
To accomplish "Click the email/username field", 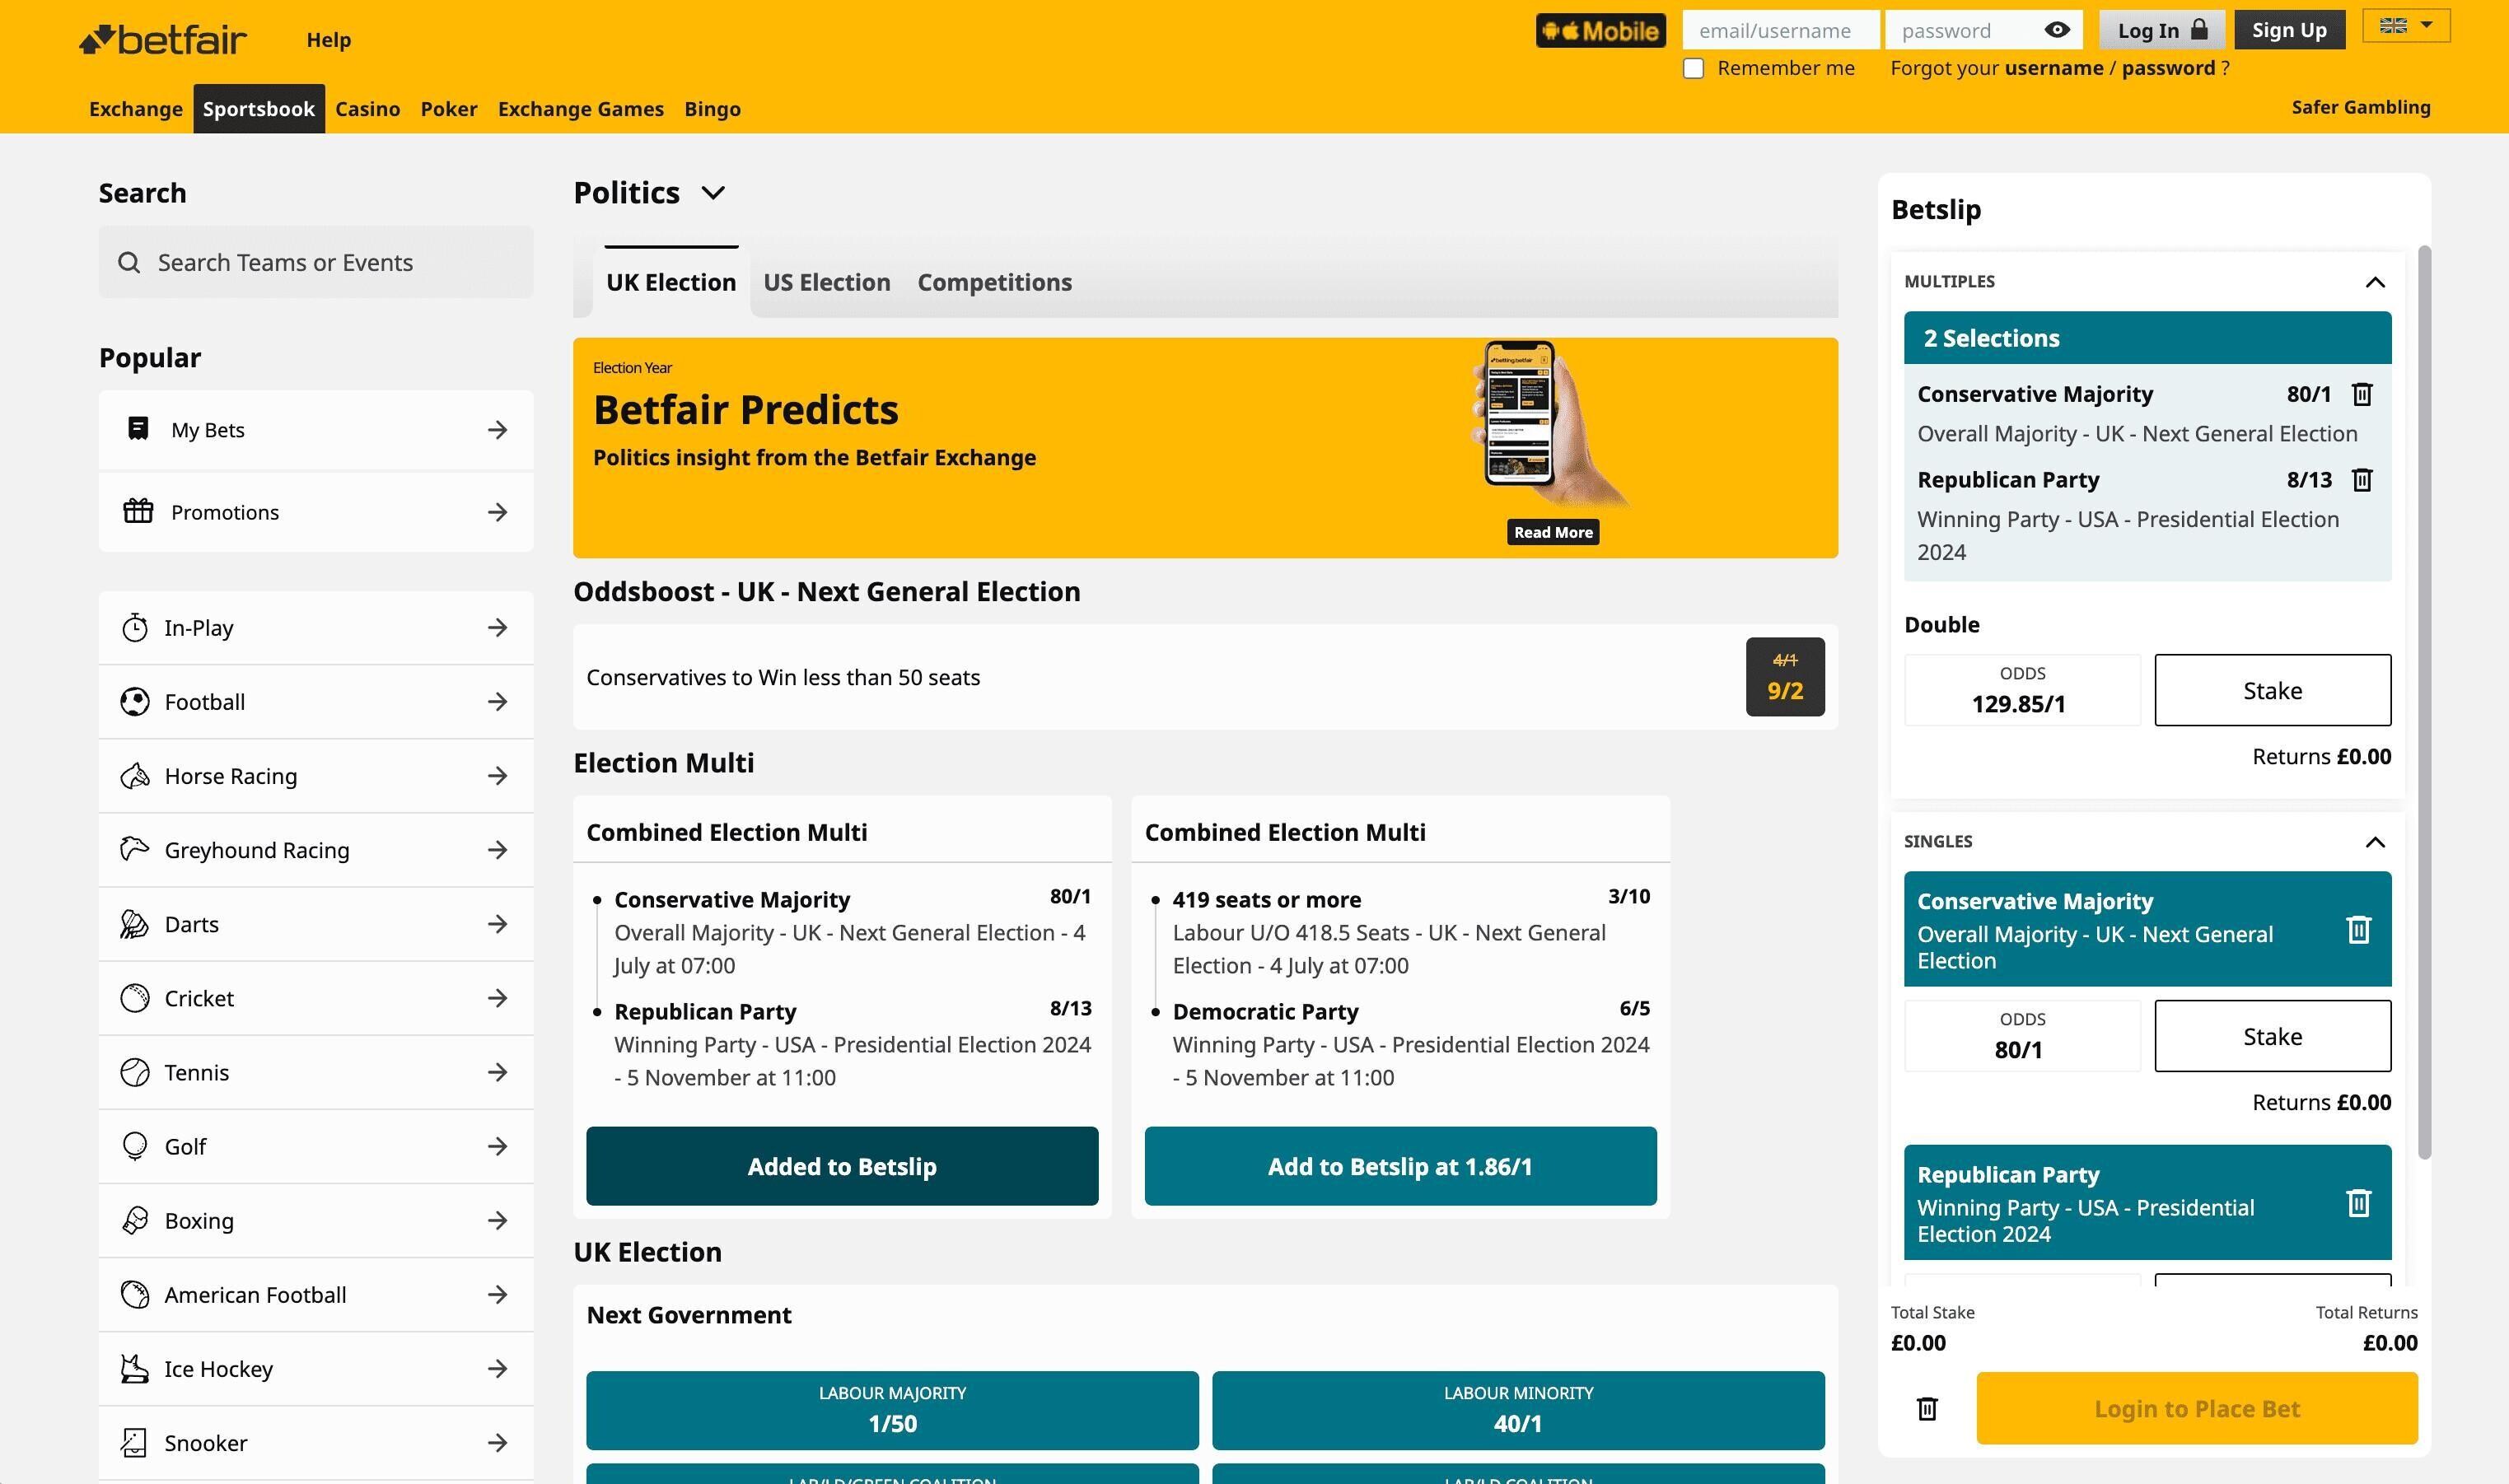I will click(1780, 30).
